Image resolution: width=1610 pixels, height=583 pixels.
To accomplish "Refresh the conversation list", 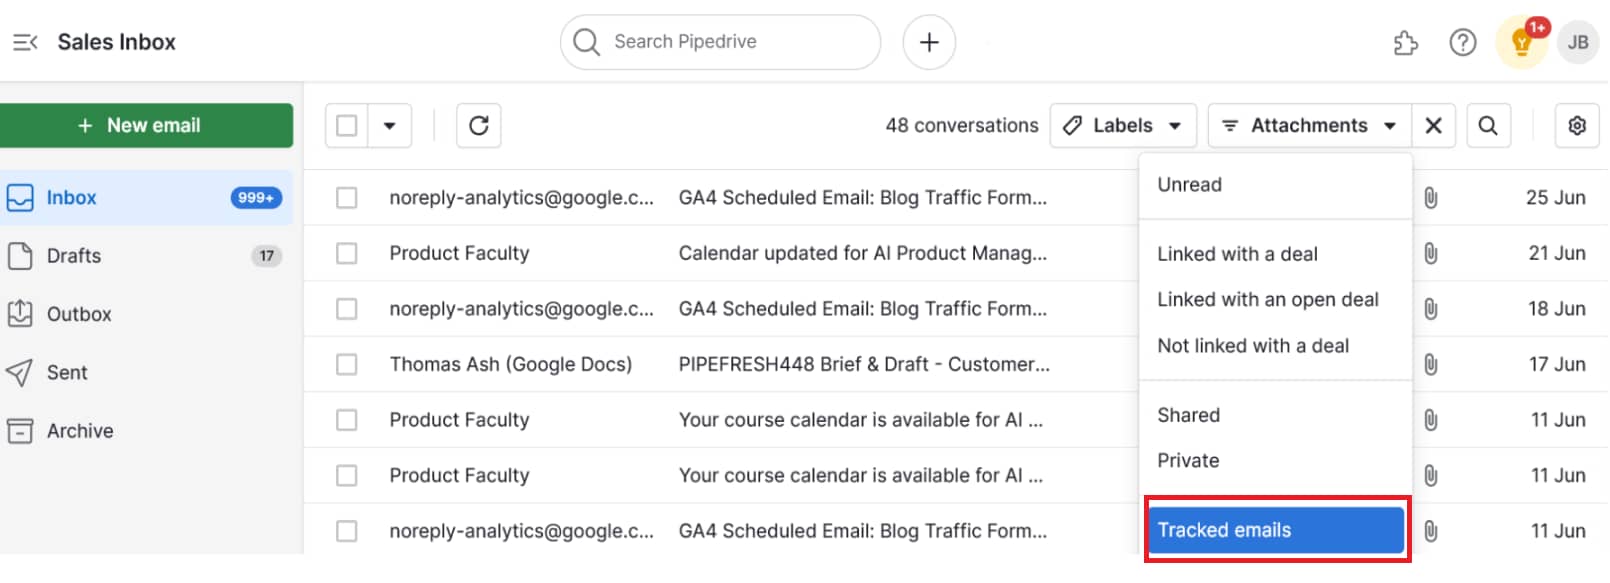I will coord(478,125).
